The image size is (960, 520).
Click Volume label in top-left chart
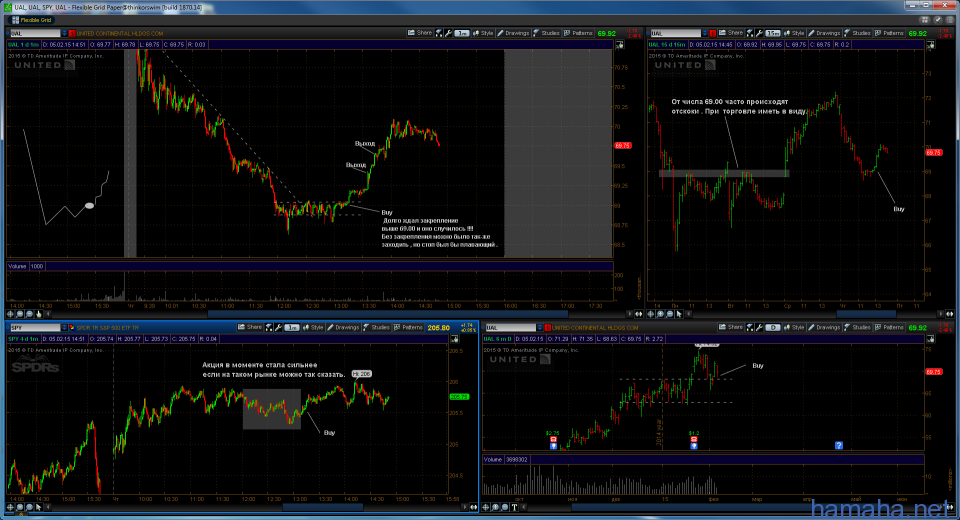coord(17,266)
